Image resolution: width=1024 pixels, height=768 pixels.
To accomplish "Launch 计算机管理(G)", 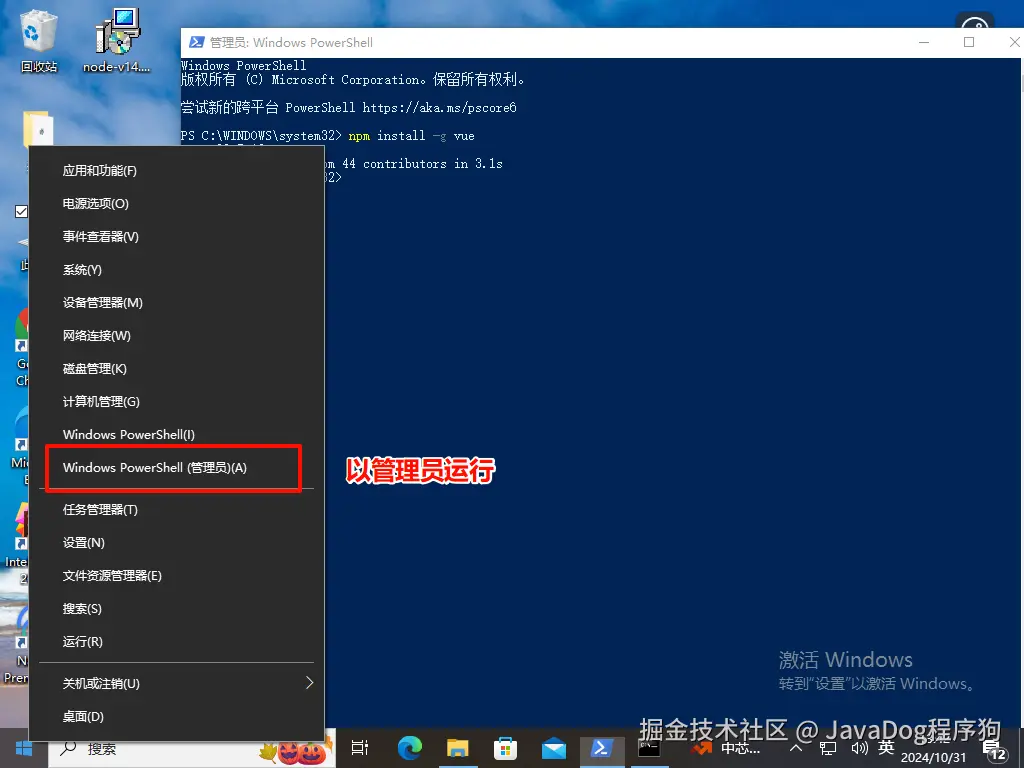I will (x=176, y=402).
